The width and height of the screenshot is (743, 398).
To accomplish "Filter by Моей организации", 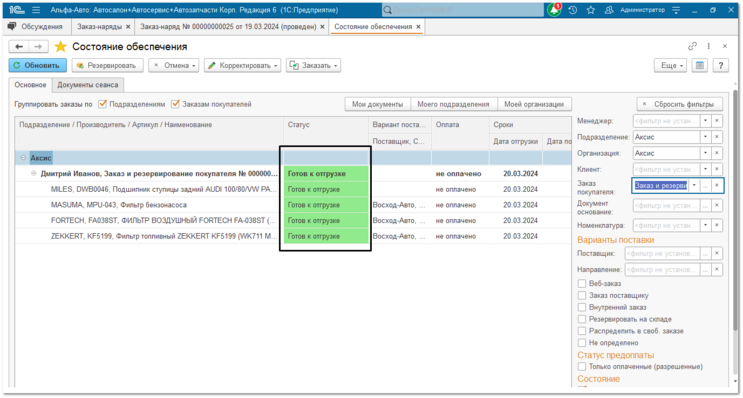I will point(534,104).
